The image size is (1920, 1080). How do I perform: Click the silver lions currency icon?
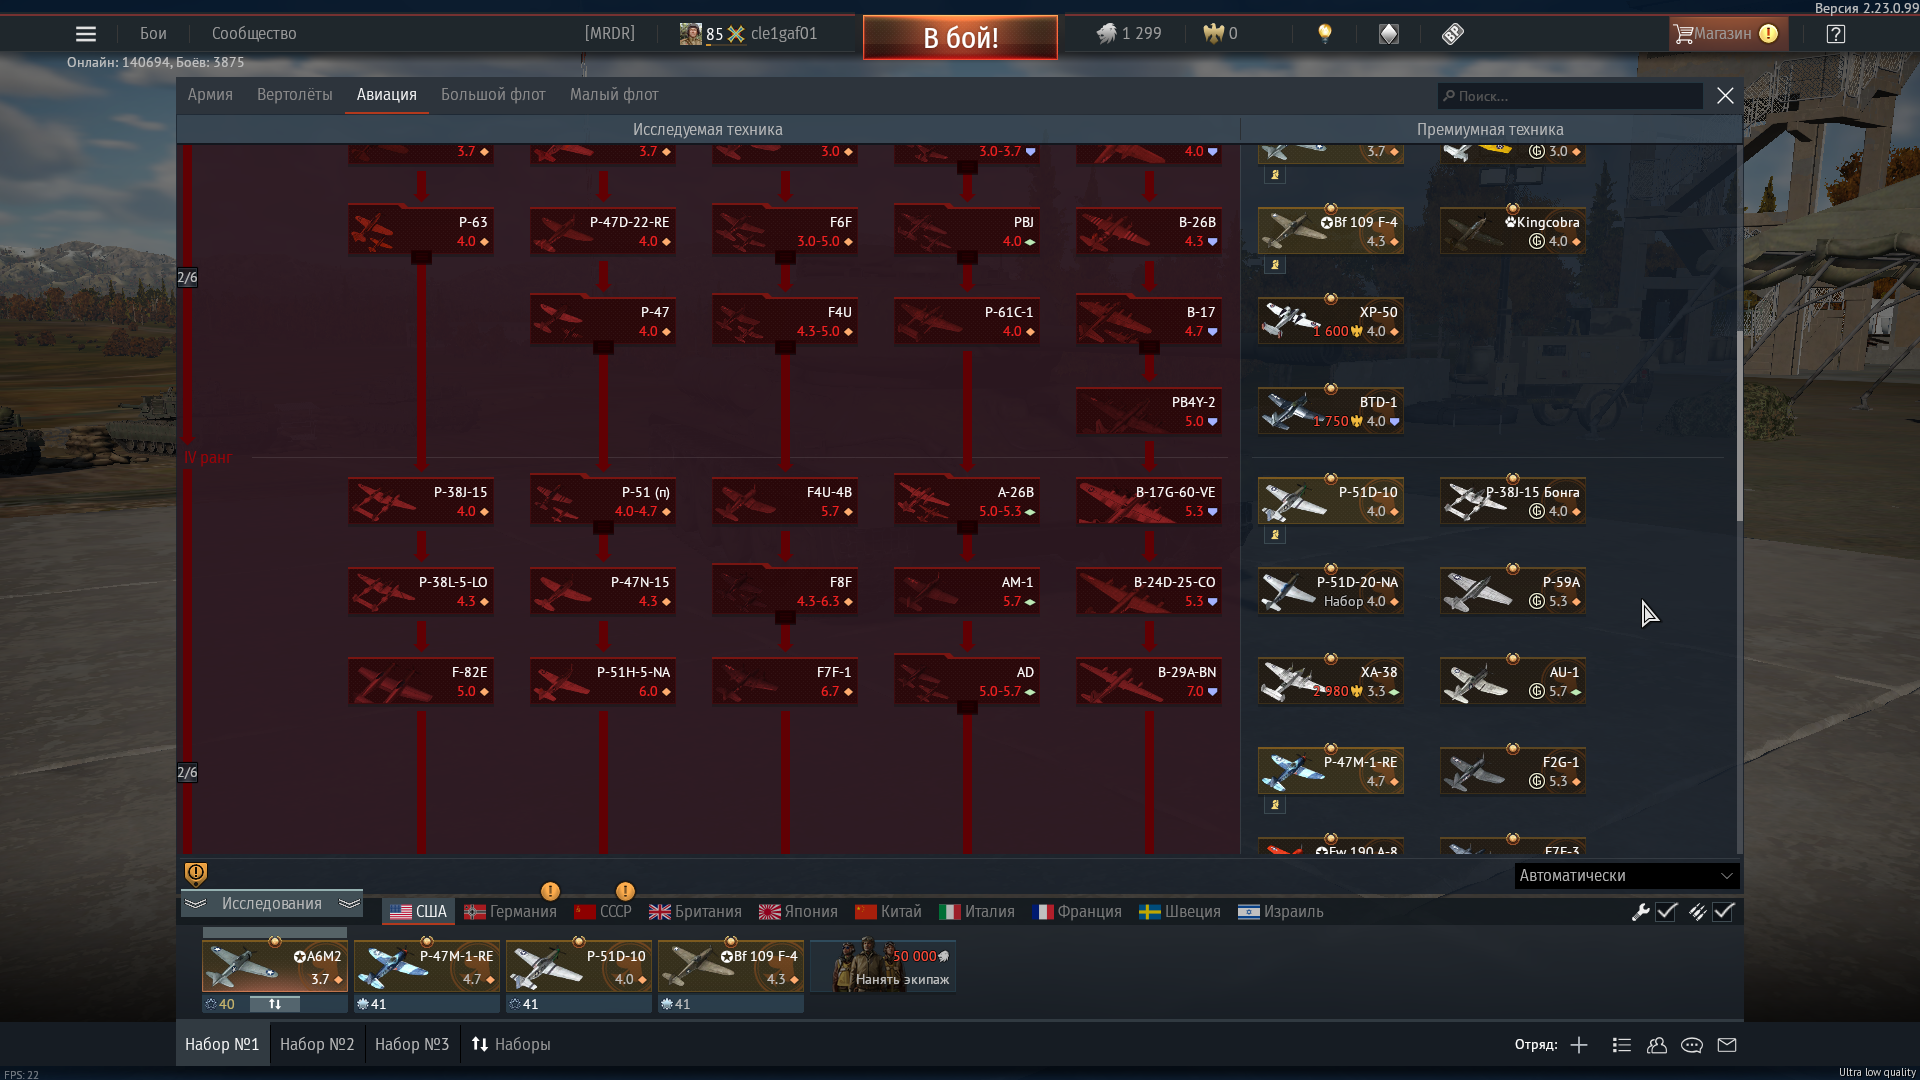click(x=1106, y=34)
